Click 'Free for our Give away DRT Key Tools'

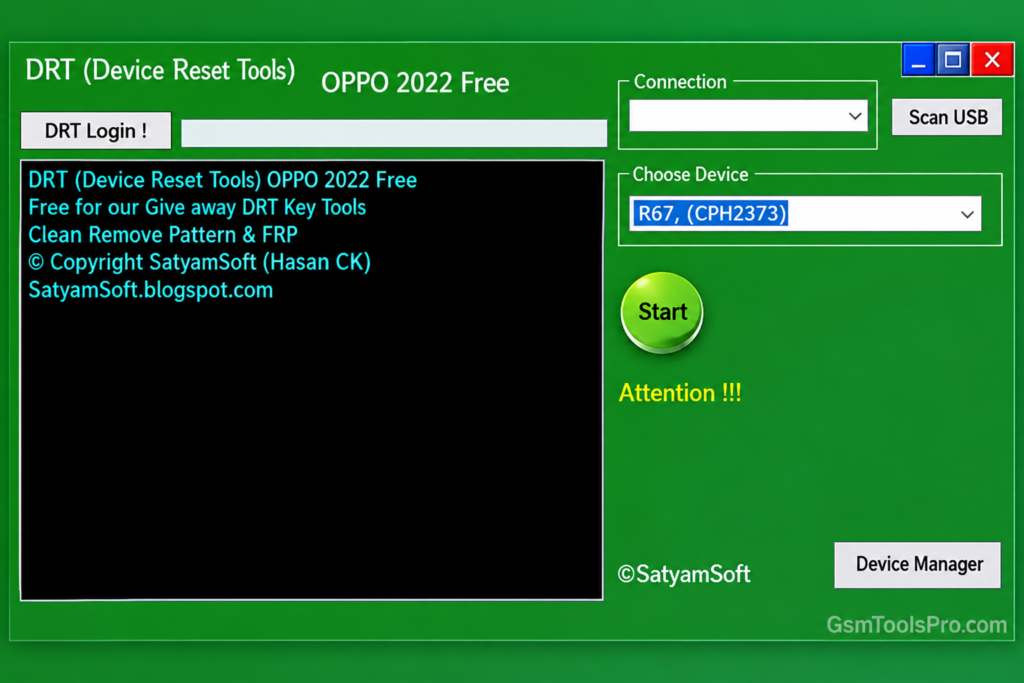tap(197, 207)
